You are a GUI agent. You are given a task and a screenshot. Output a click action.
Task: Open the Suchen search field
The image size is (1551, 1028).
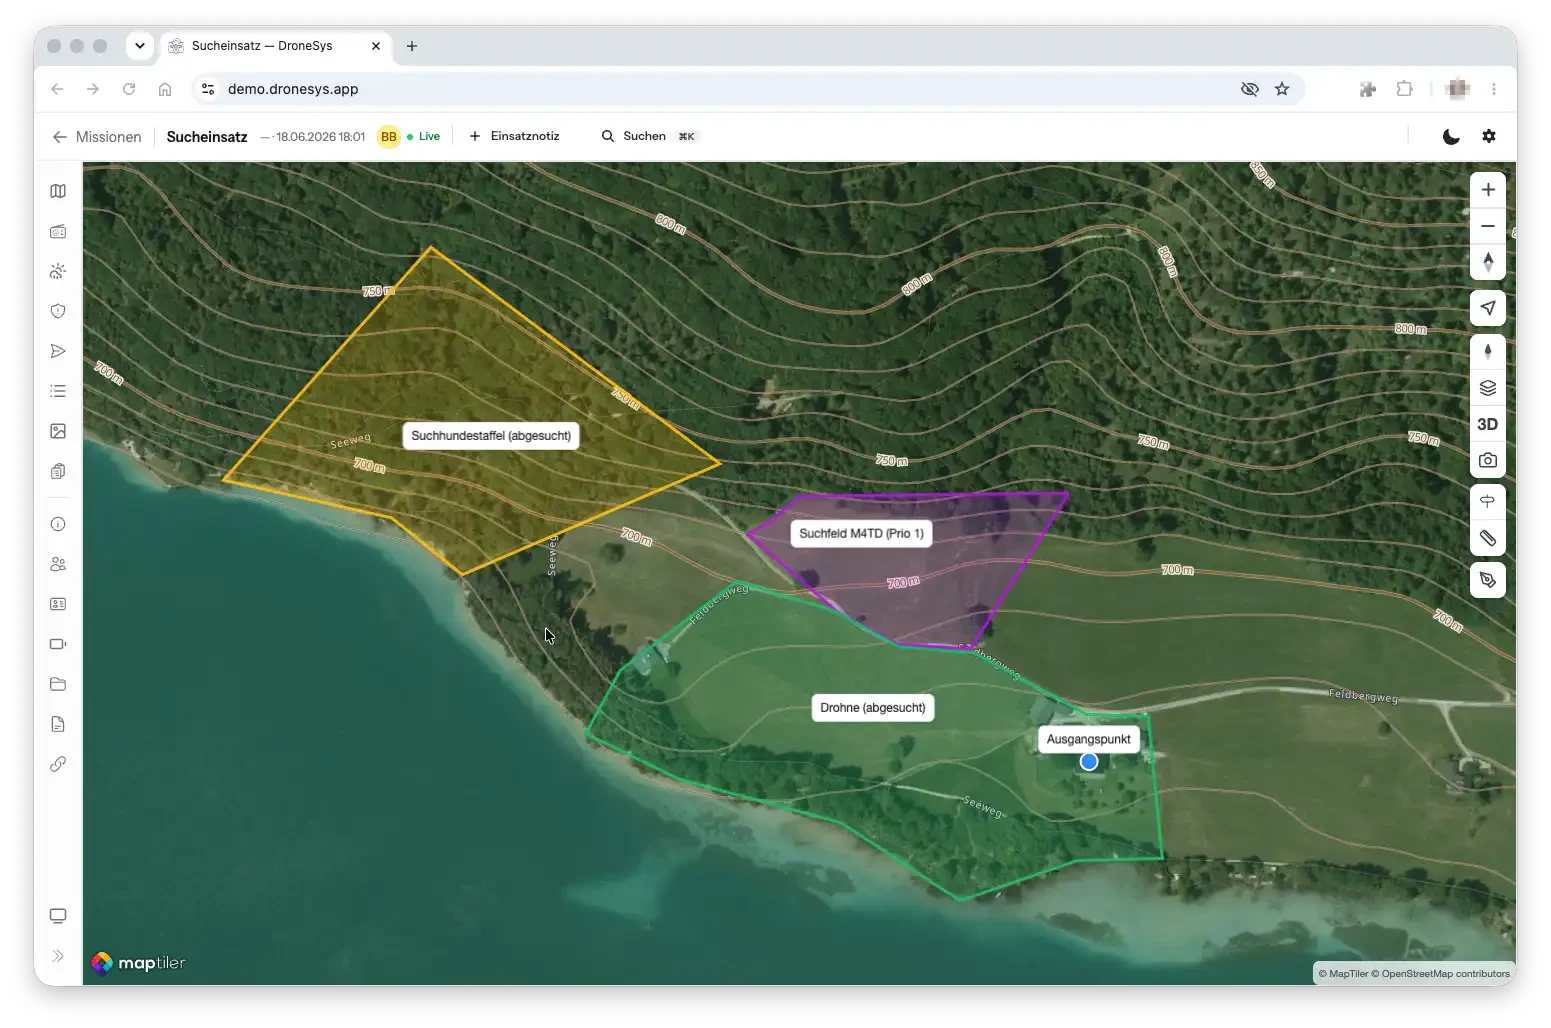(x=648, y=136)
